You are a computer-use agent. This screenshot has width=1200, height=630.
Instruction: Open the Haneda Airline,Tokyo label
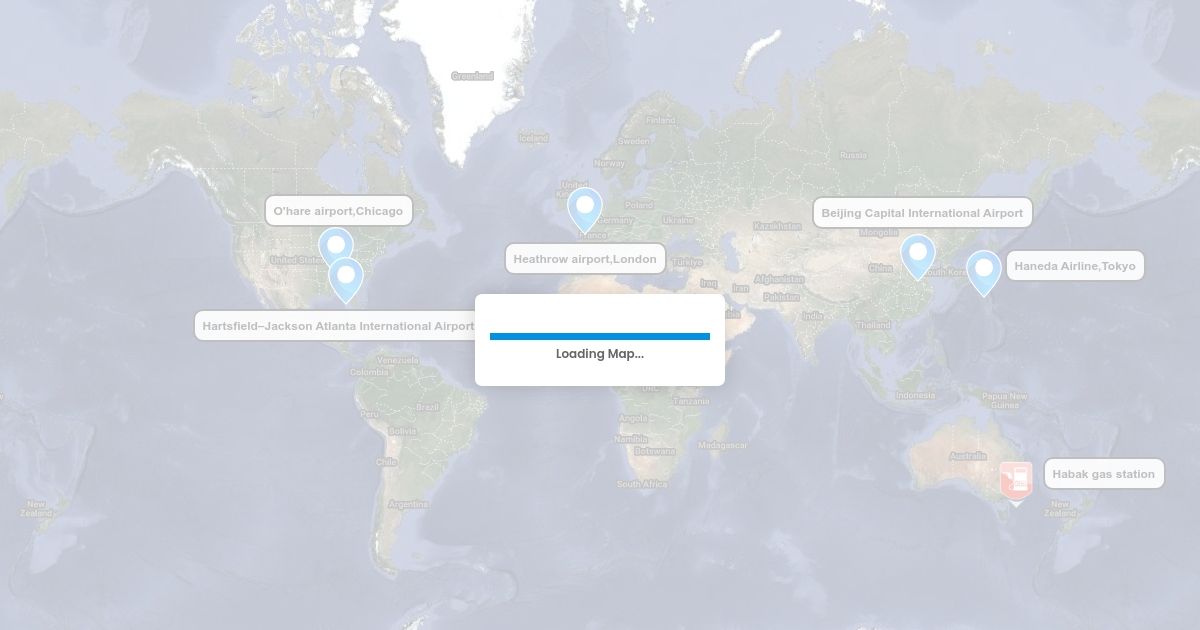[x=1075, y=266]
